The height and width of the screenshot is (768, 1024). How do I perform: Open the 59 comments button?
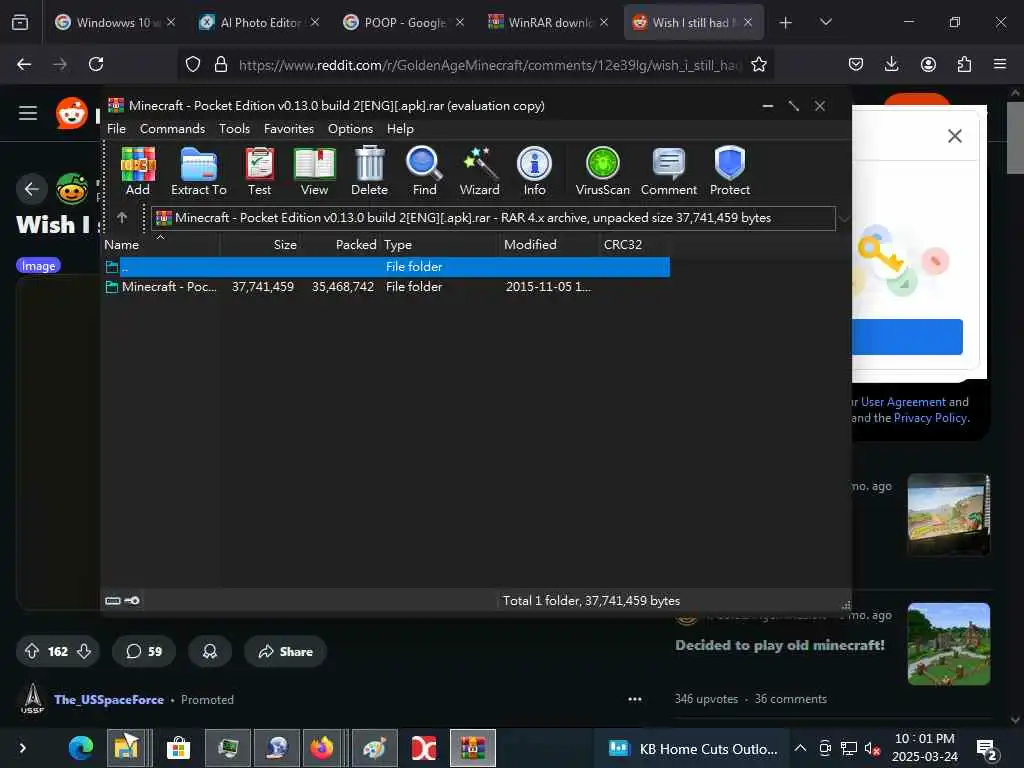[144, 651]
